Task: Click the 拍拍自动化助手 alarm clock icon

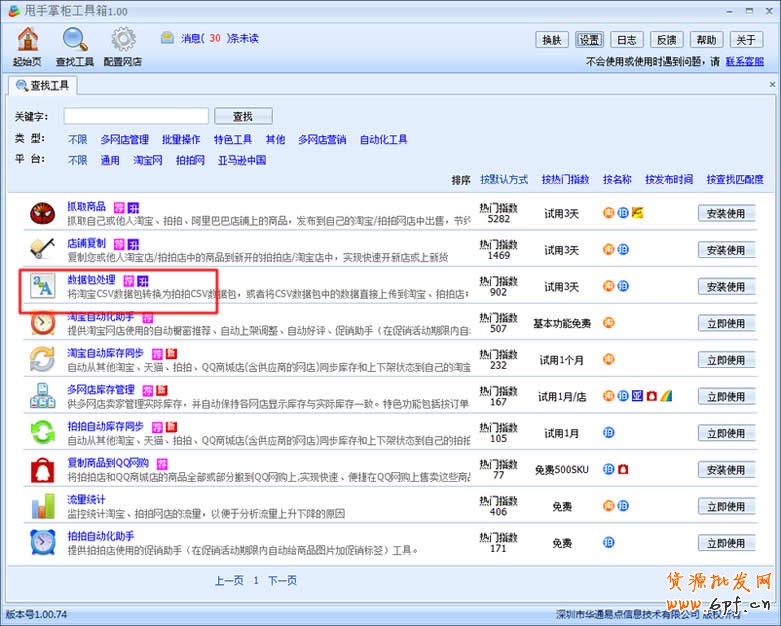Action: 42,542
